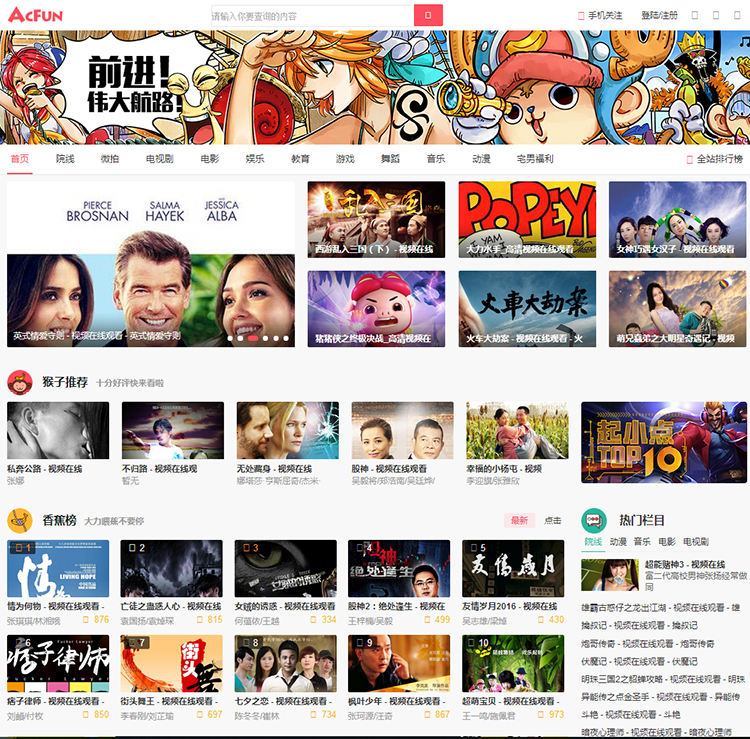Open the 宅男福利 navigation tab
The width and height of the screenshot is (750, 739).
click(535, 159)
